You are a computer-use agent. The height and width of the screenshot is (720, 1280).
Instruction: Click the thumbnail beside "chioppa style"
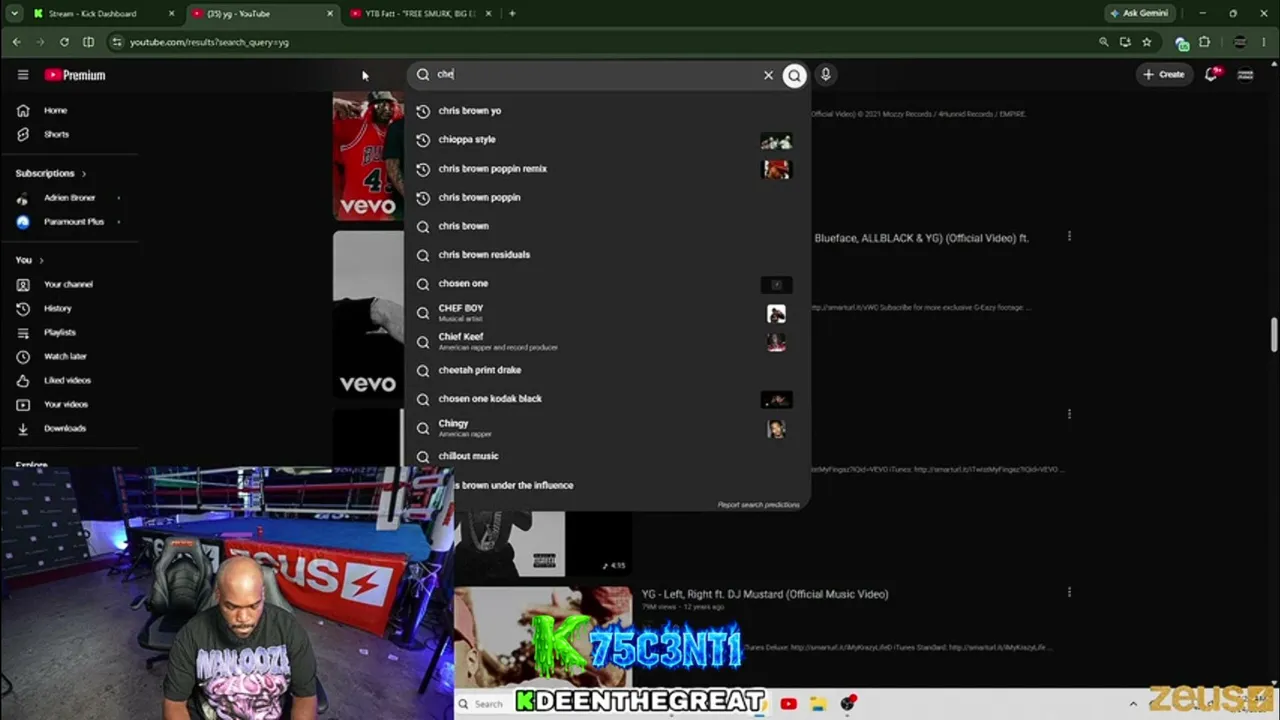point(776,141)
